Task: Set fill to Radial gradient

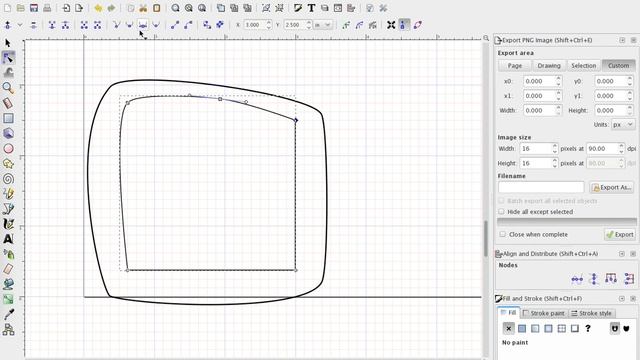Action: 548,328
